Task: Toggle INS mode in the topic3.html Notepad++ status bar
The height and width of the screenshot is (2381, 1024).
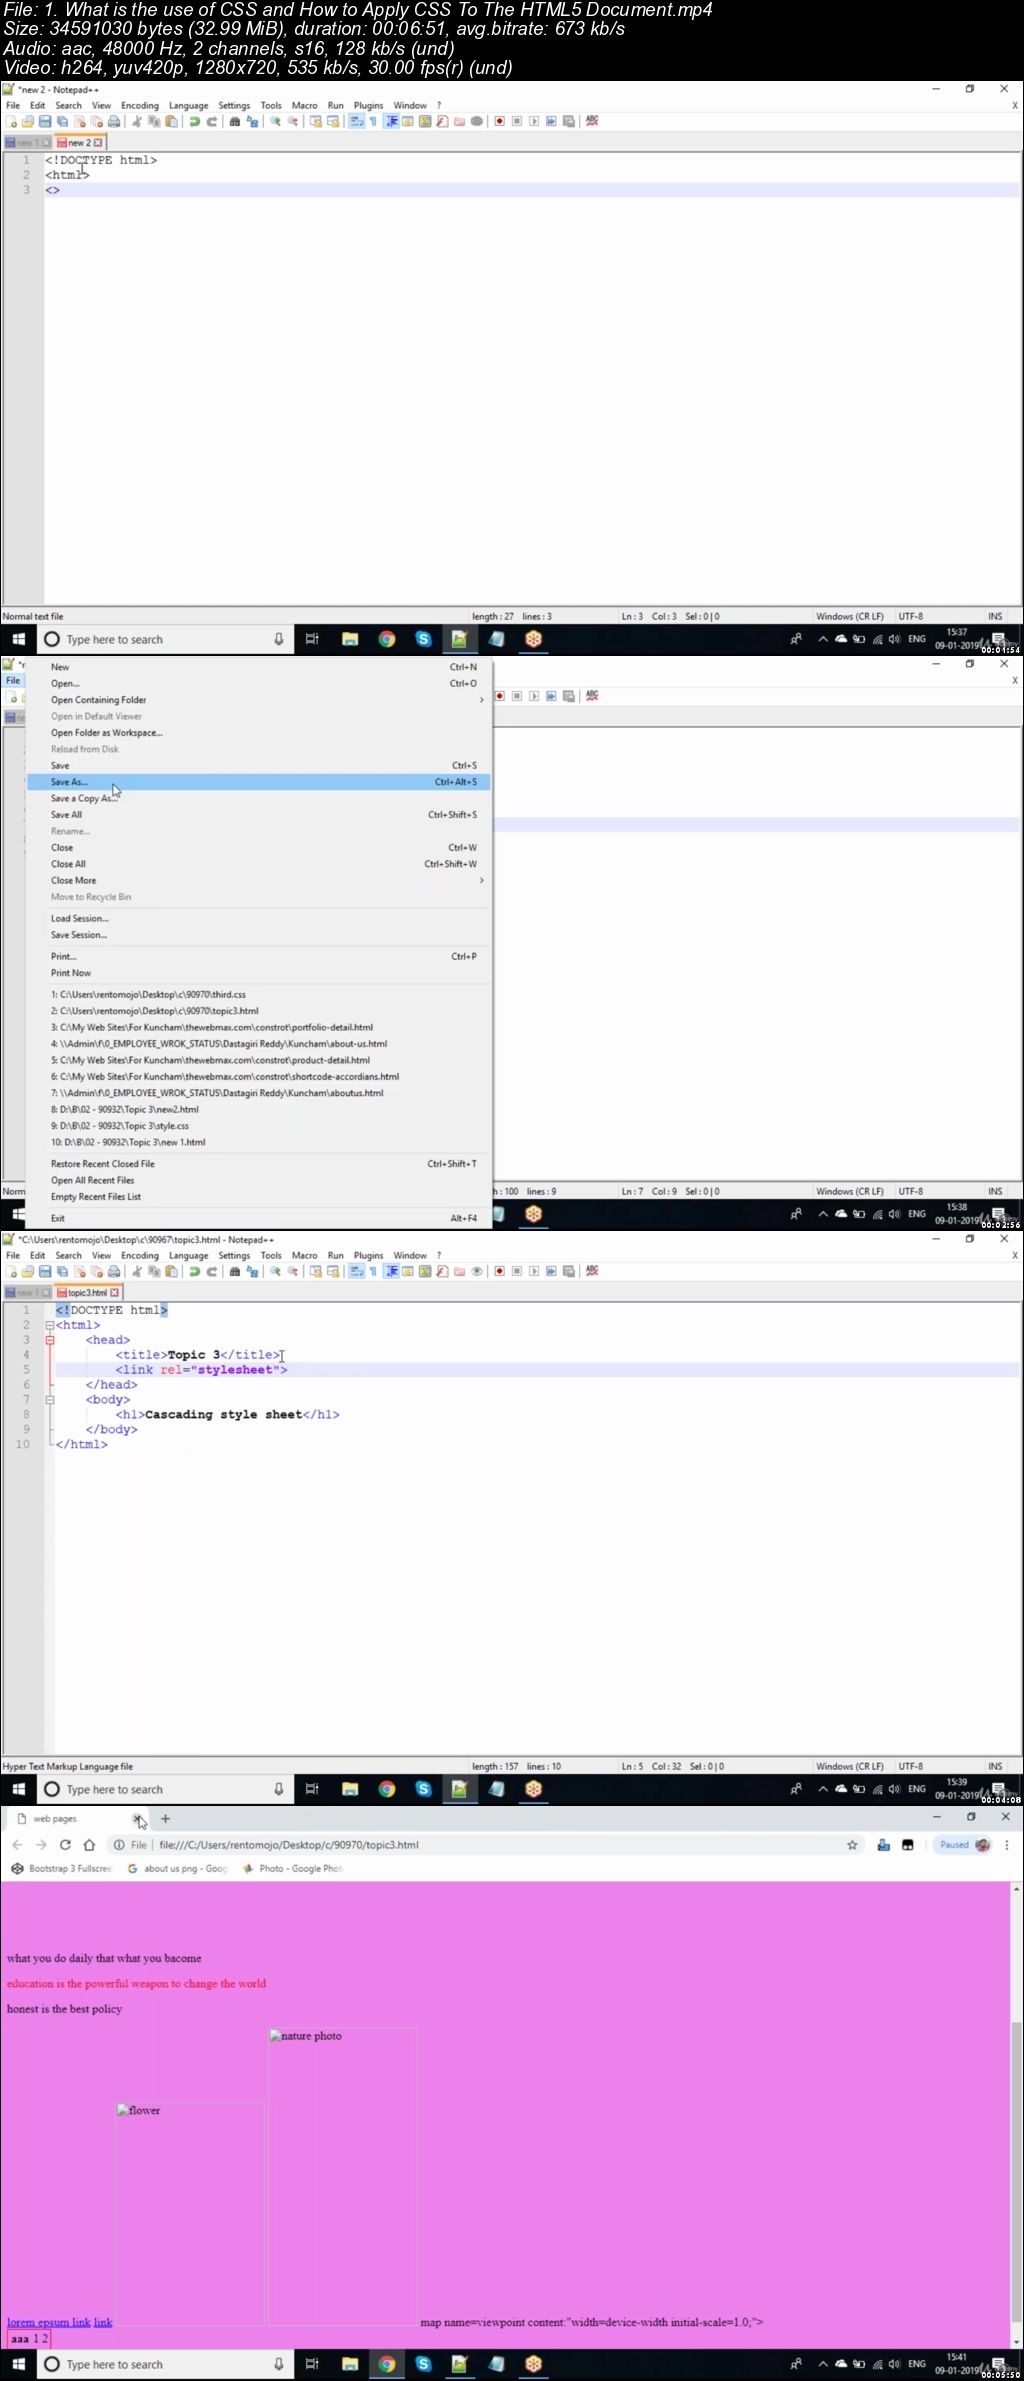Action: point(995,1766)
